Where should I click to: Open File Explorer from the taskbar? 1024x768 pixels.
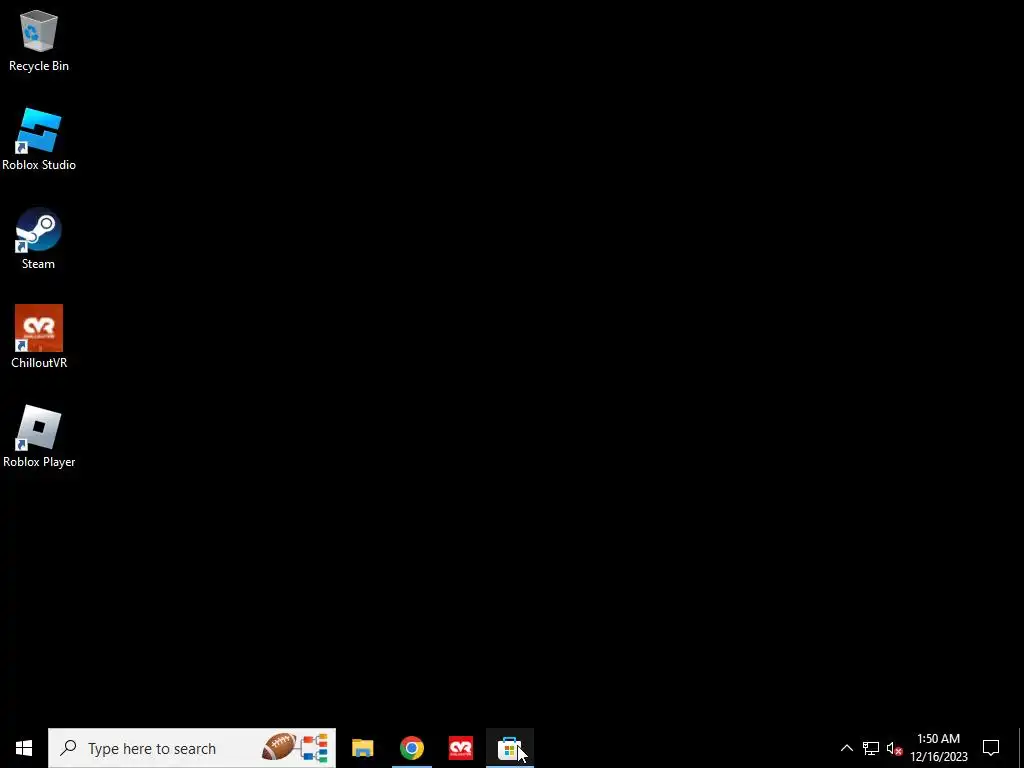tap(362, 748)
